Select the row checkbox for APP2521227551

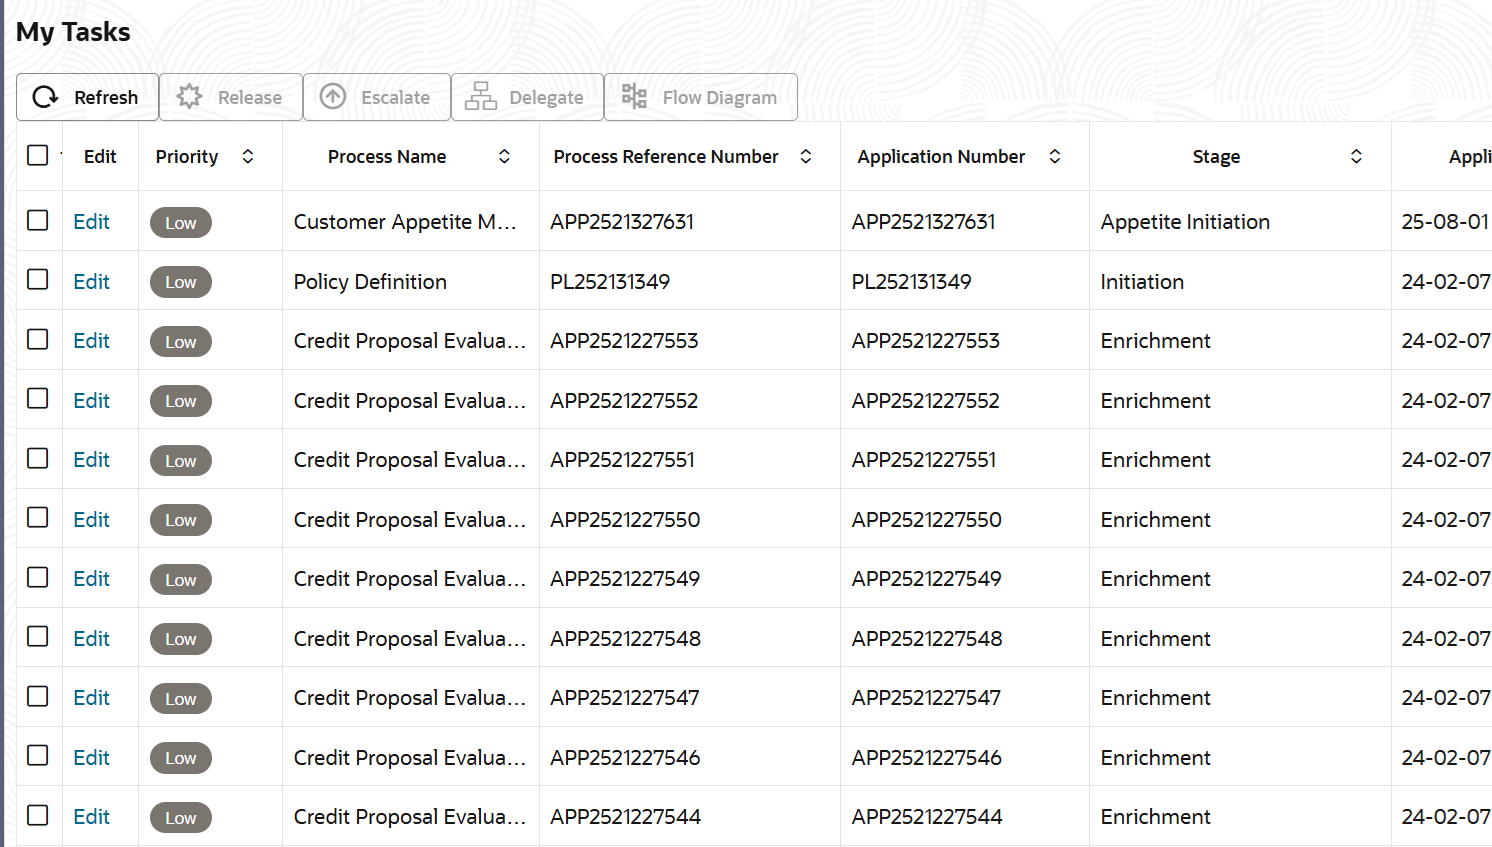[38, 458]
